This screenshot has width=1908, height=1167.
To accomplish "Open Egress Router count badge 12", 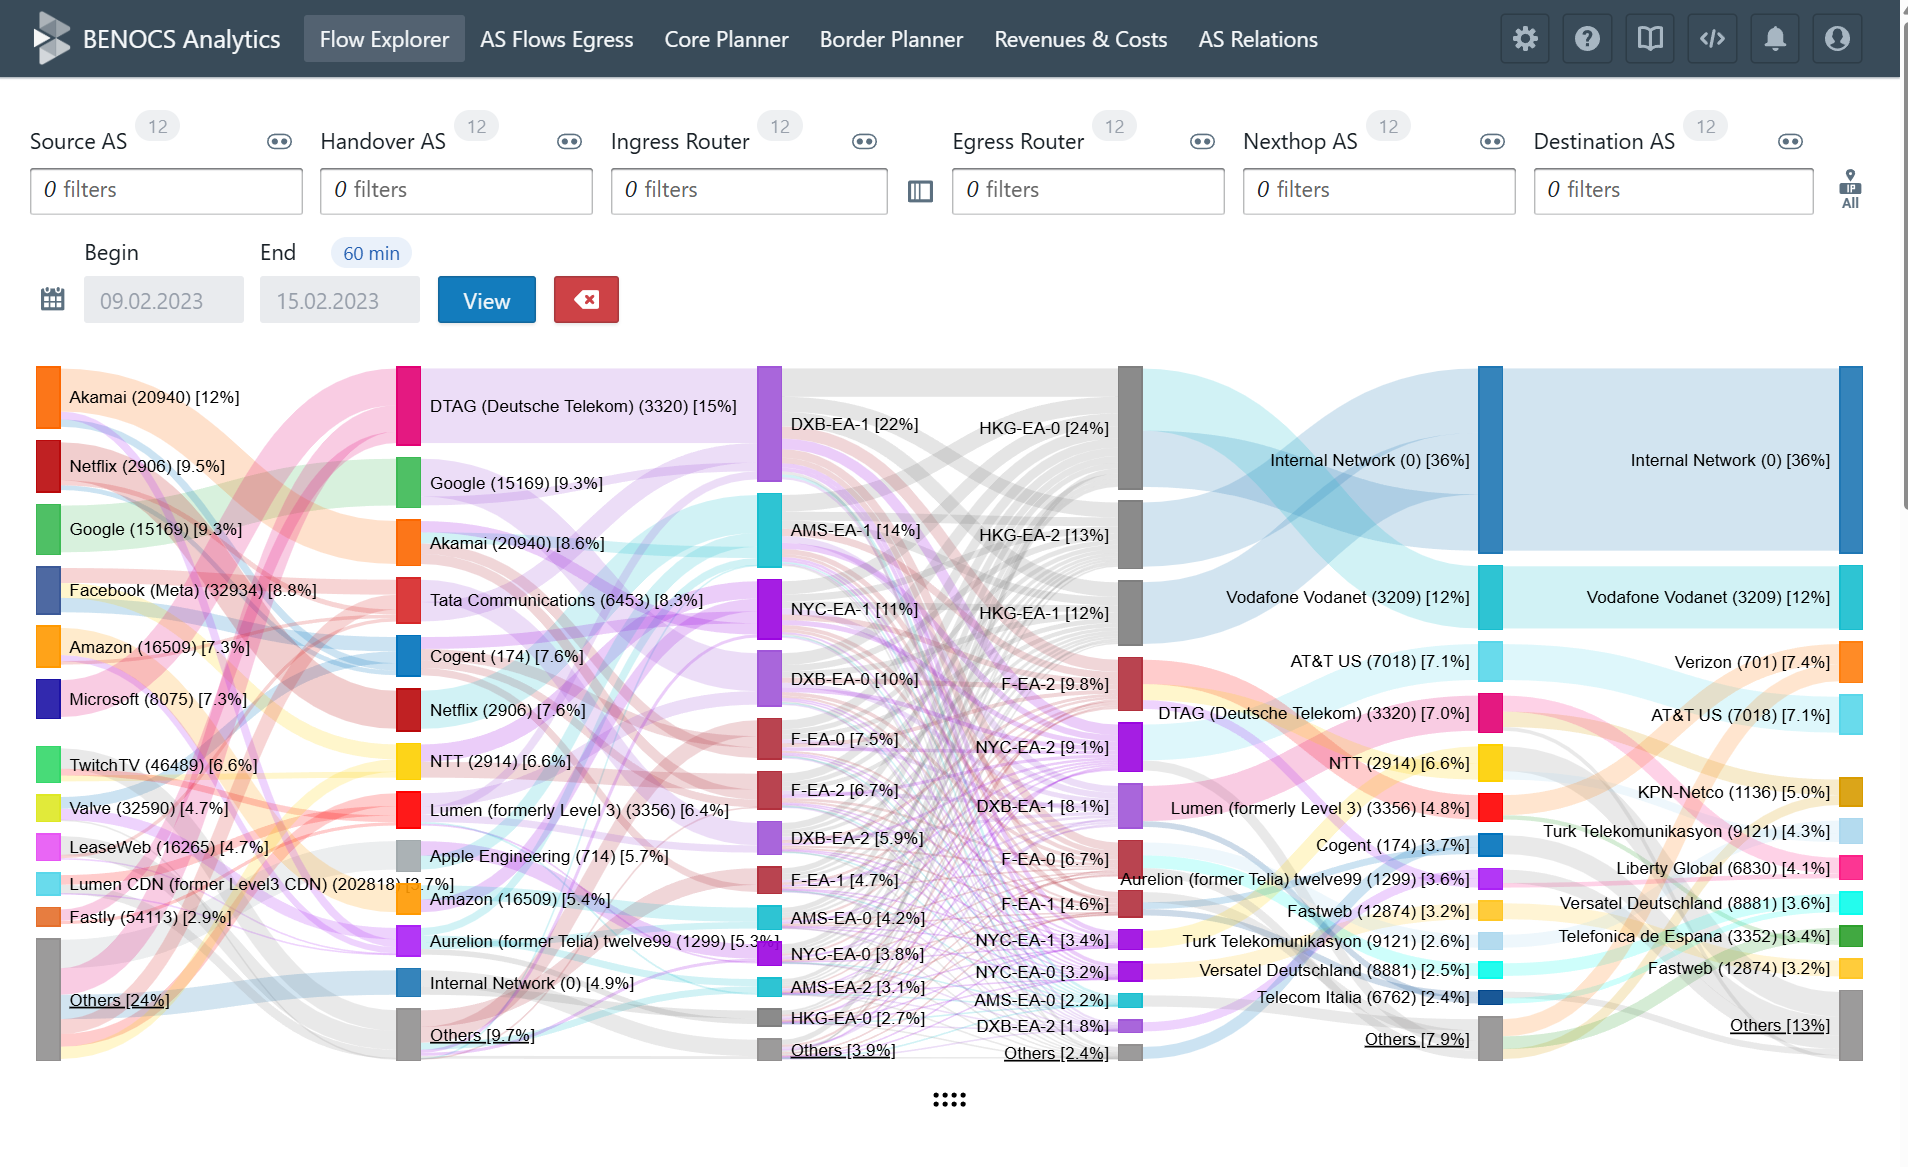I will click(x=1115, y=126).
